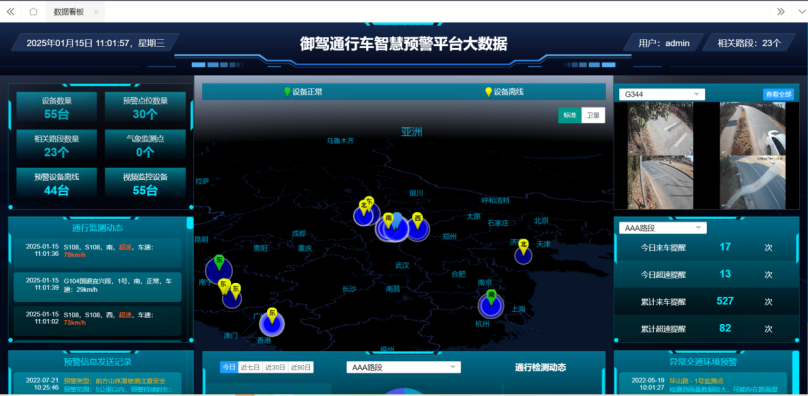Click the date and time header label

95,43
